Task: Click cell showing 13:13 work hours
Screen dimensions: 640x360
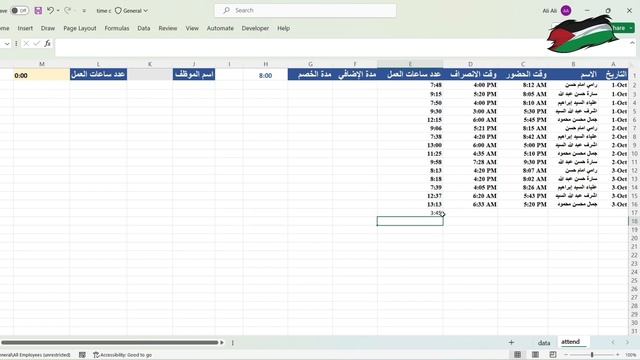Action: tap(410, 204)
